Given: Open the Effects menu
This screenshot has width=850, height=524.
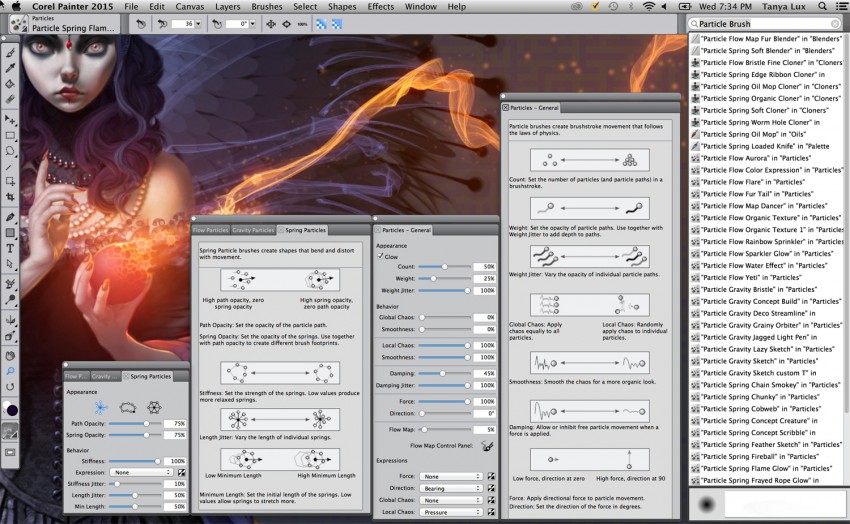Looking at the screenshot, I should (381, 7).
